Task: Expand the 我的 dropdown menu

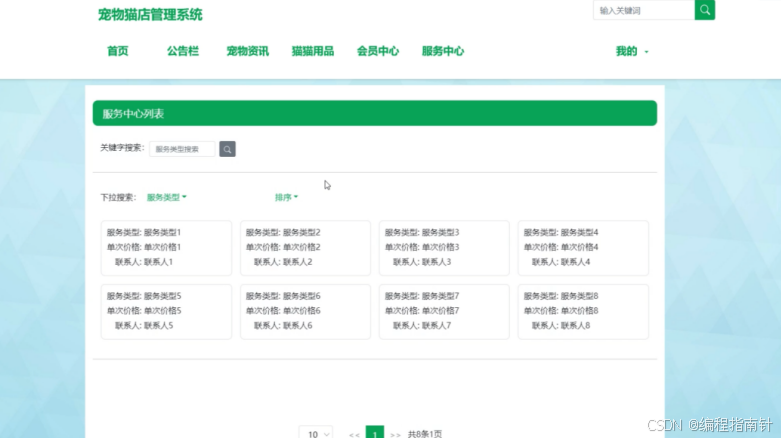Action: coord(632,51)
